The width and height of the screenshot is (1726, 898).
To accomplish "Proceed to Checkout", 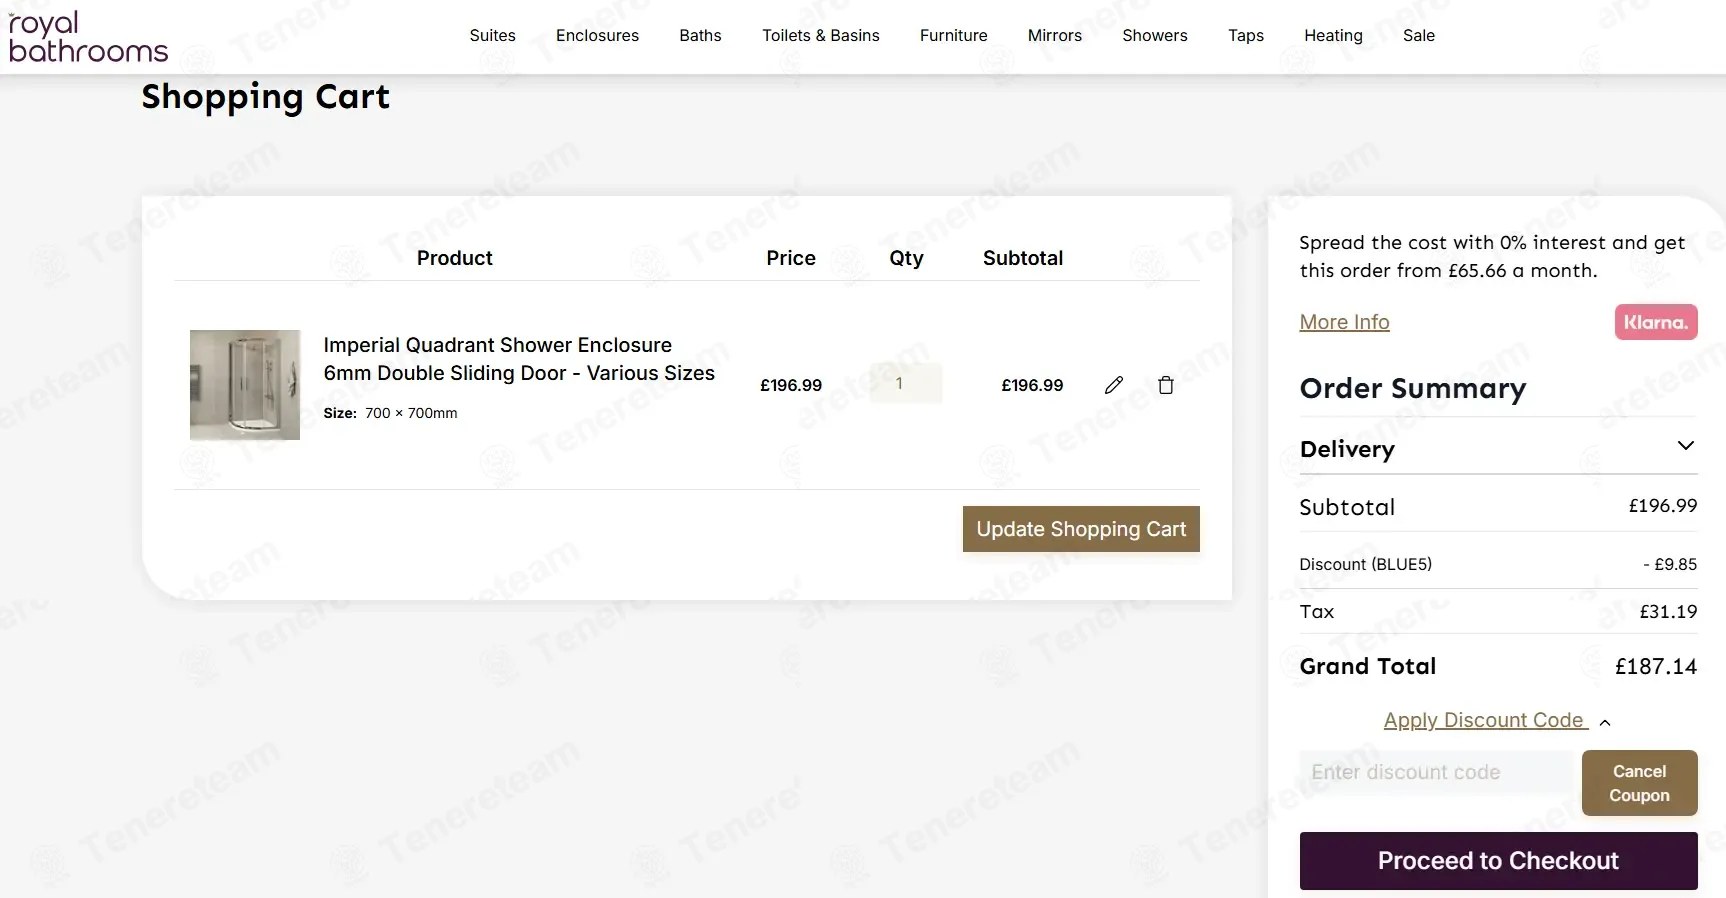I will [x=1498, y=861].
